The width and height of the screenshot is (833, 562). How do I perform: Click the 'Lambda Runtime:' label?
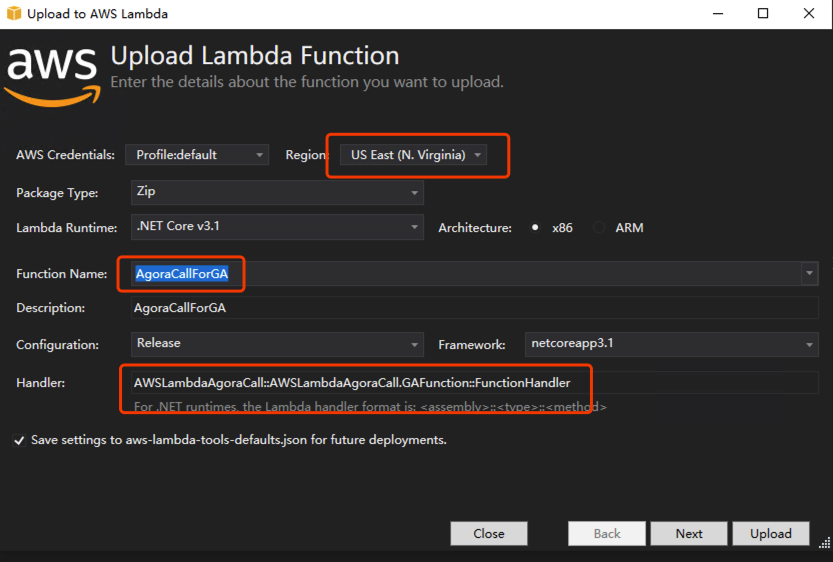[66, 228]
